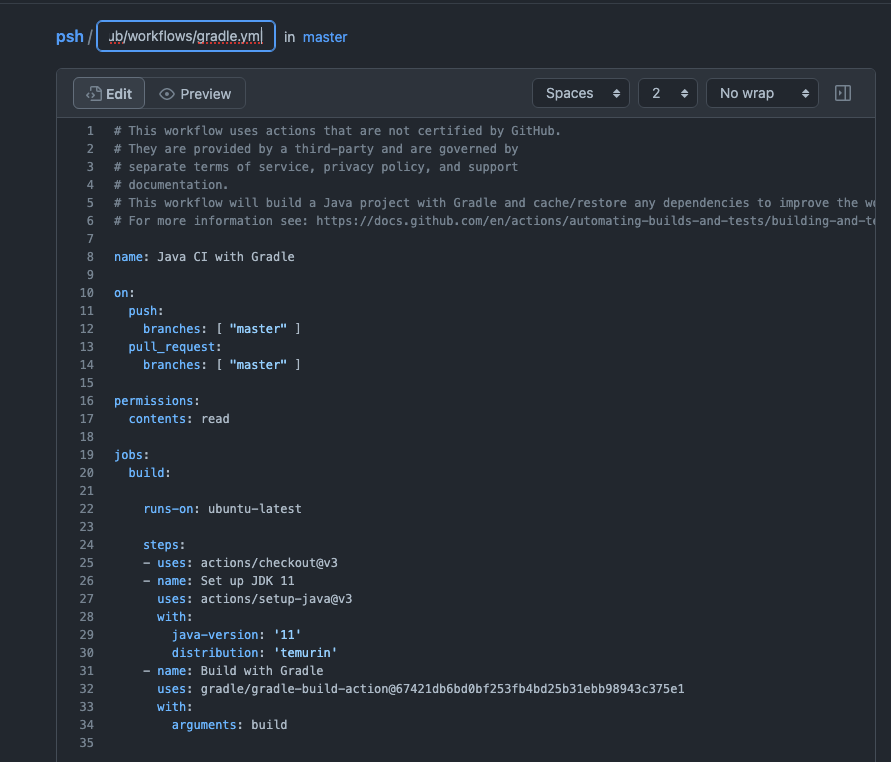
Task: Click the 'push:' line
Action: coord(145,311)
